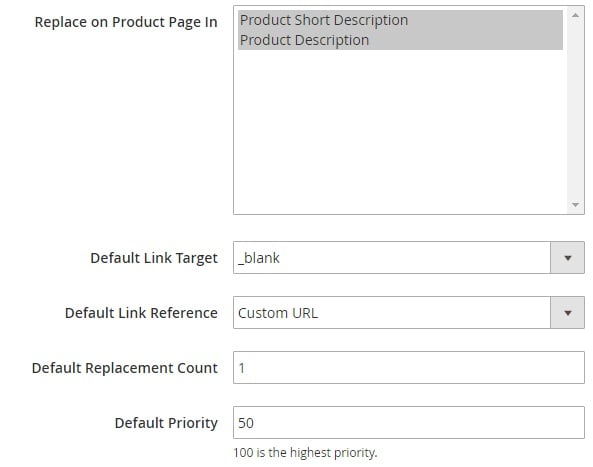Click the listbox vertical scrollbar track

point(575,110)
